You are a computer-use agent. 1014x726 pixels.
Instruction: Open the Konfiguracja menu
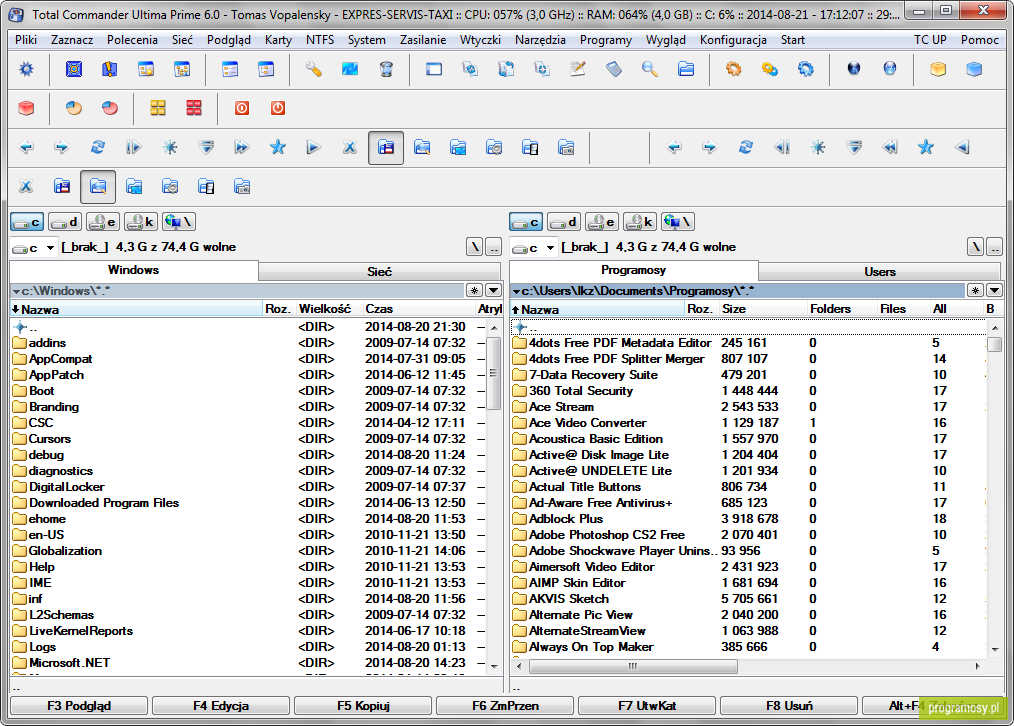point(733,39)
